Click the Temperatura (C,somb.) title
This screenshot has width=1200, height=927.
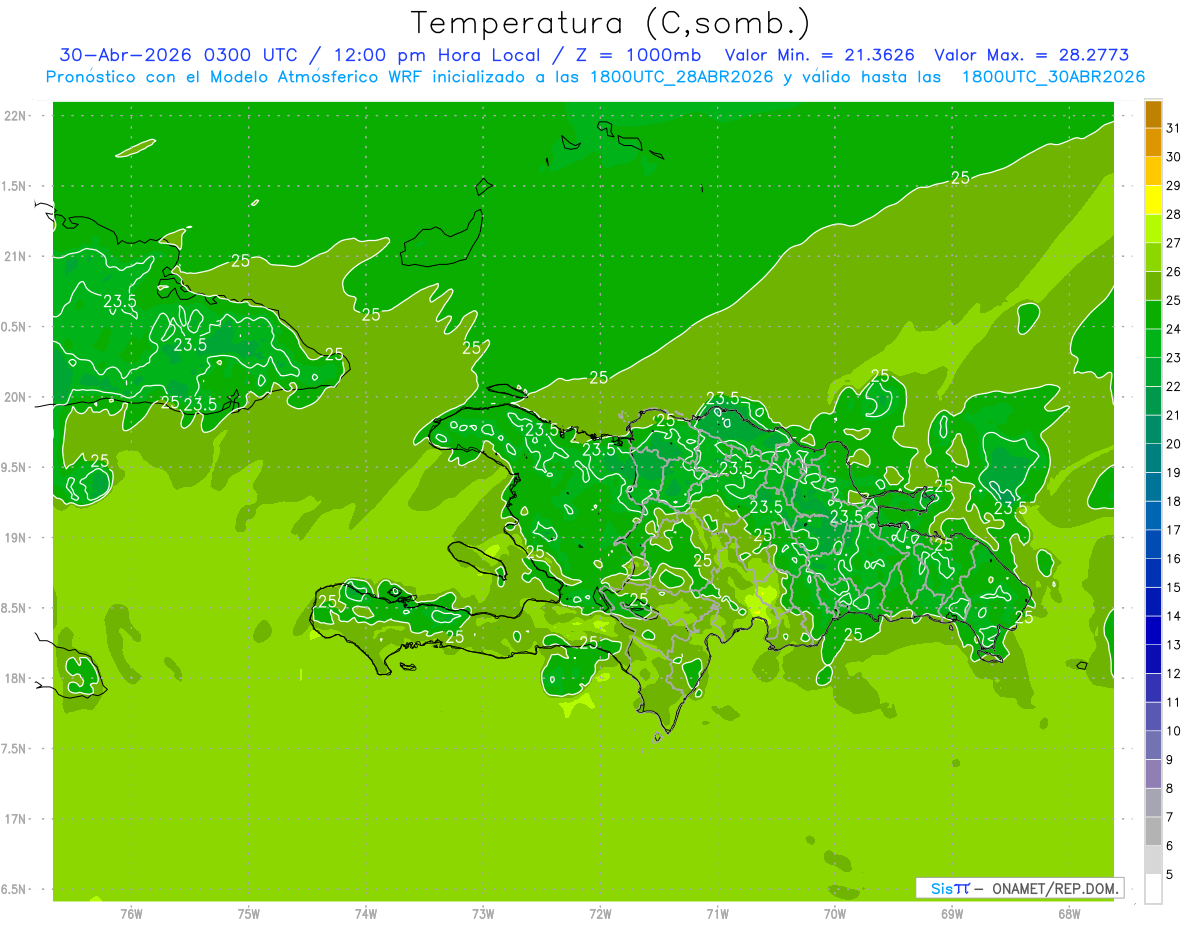coord(610,23)
